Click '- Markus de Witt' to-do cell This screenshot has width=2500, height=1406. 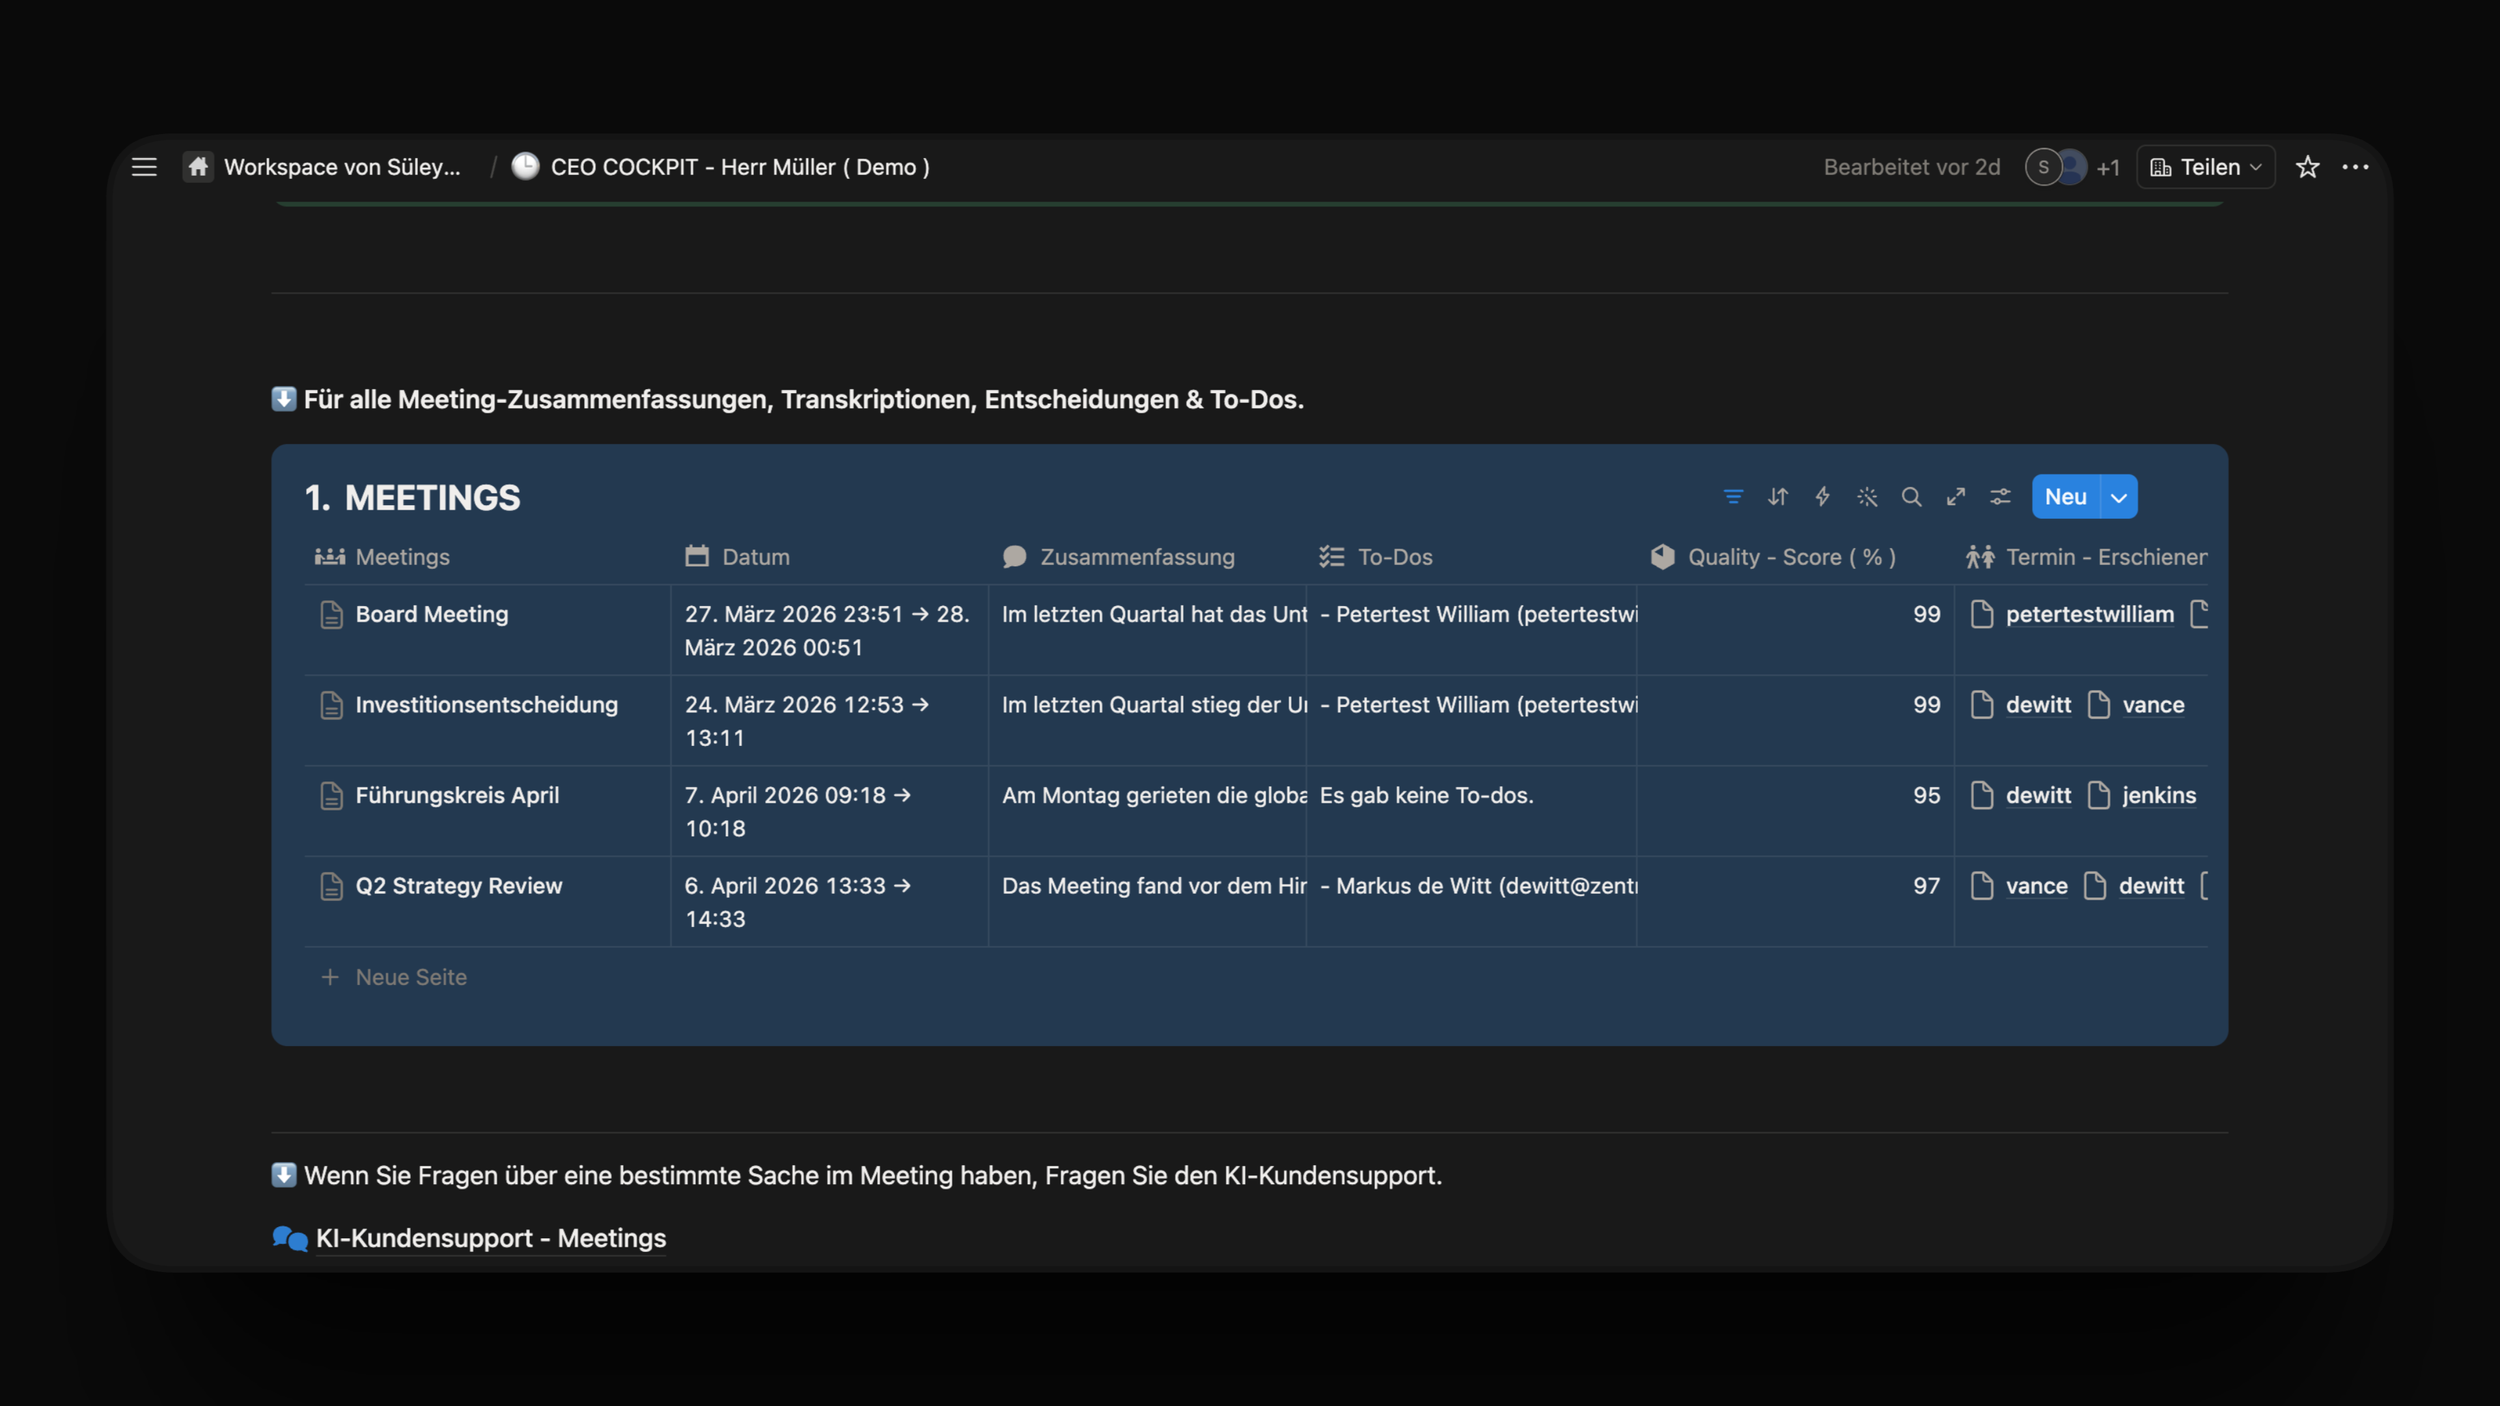1471,902
